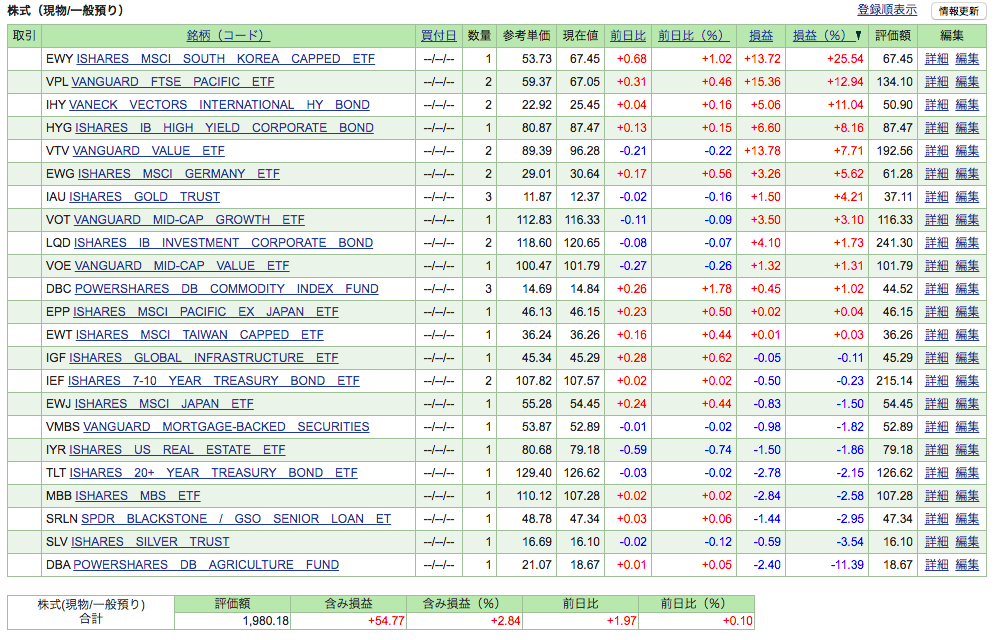Sort by 前日比 column header

pyautogui.click(x=628, y=36)
